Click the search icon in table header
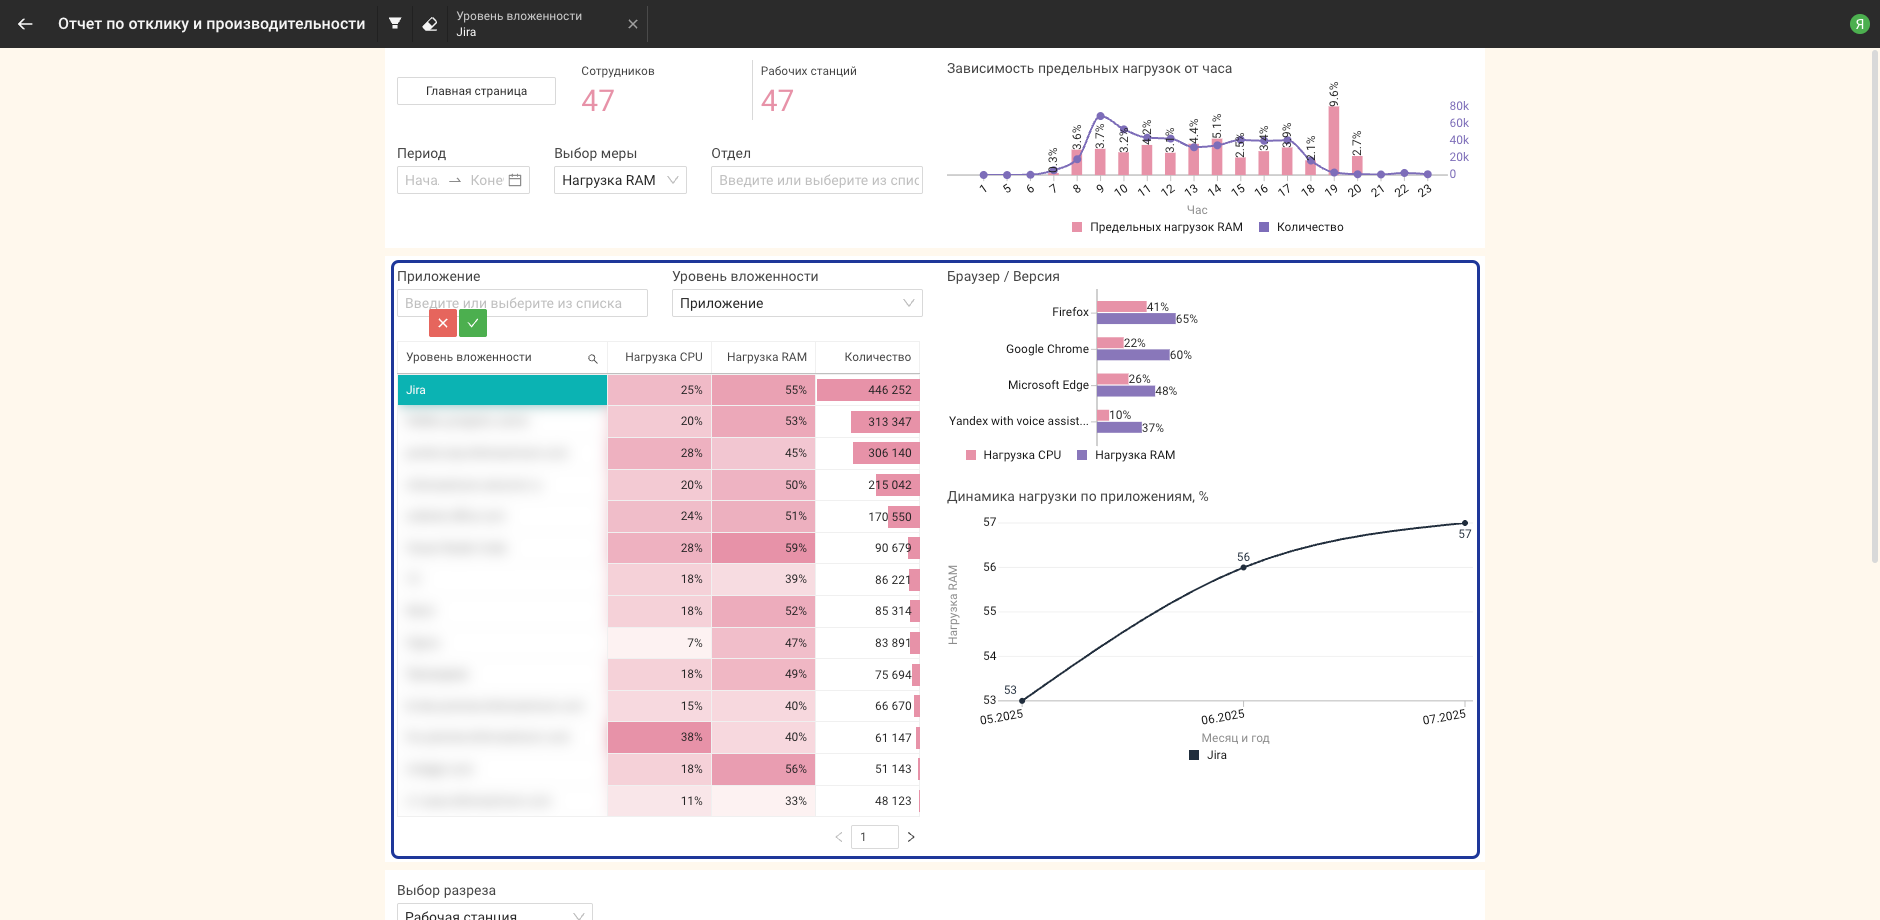The image size is (1880, 920). coord(592,358)
